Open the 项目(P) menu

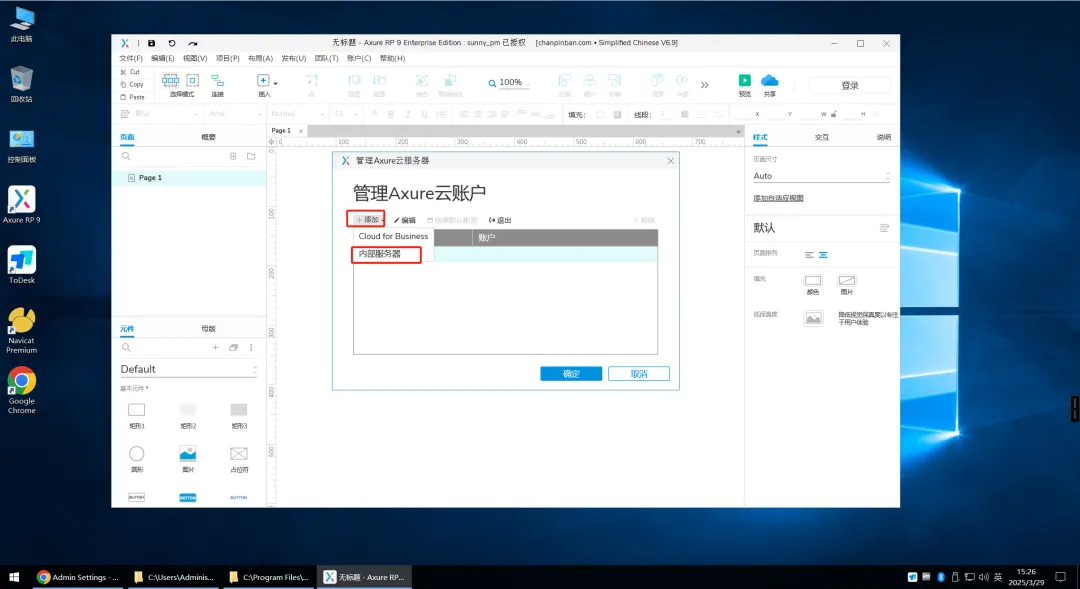click(227, 59)
